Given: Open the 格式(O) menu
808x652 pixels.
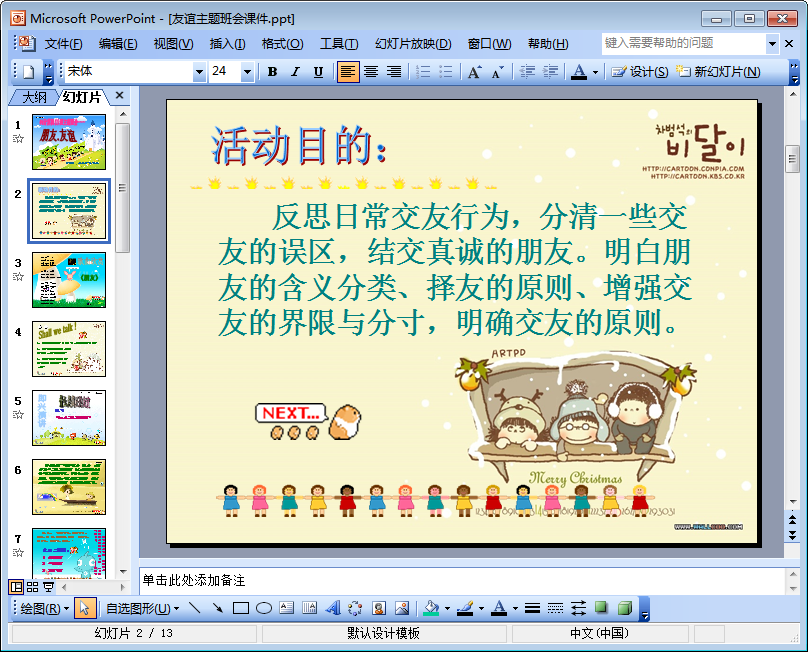Looking at the screenshot, I should (x=282, y=44).
